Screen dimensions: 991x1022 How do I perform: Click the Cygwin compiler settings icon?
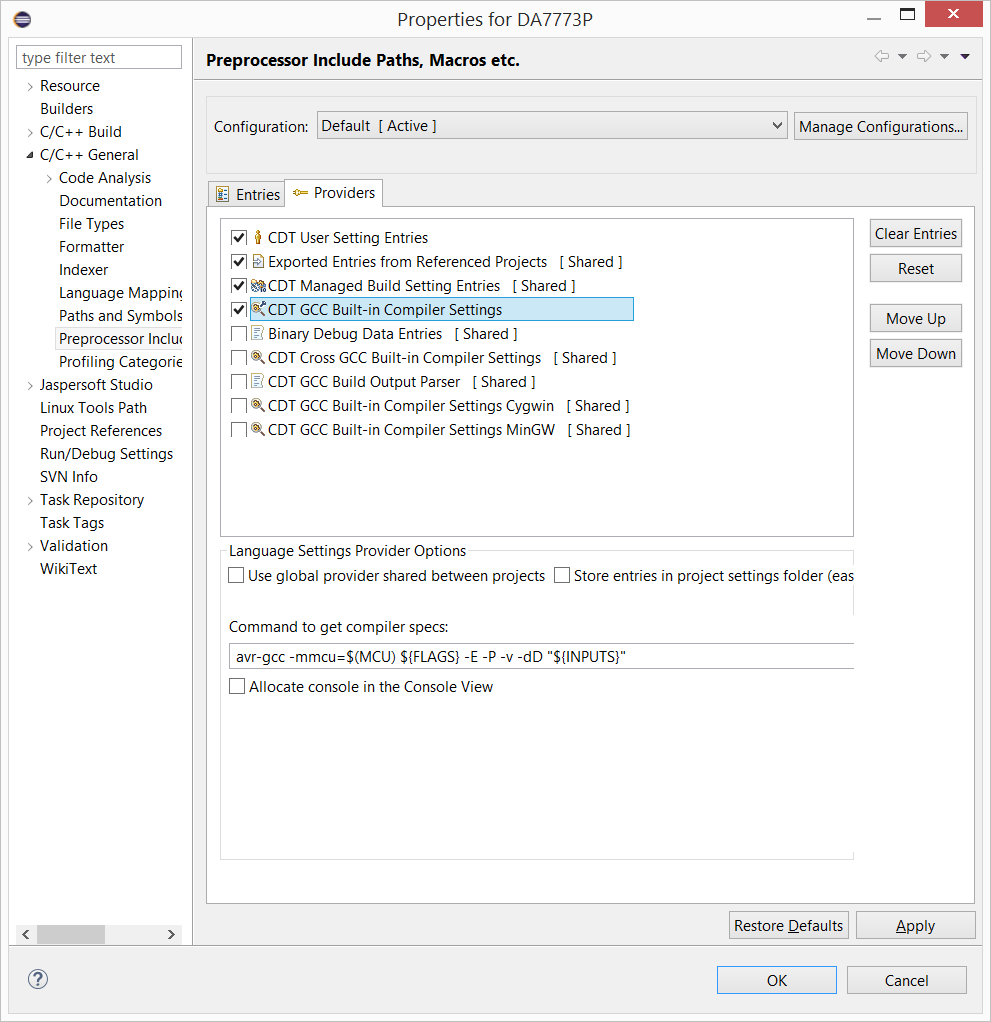coord(258,405)
